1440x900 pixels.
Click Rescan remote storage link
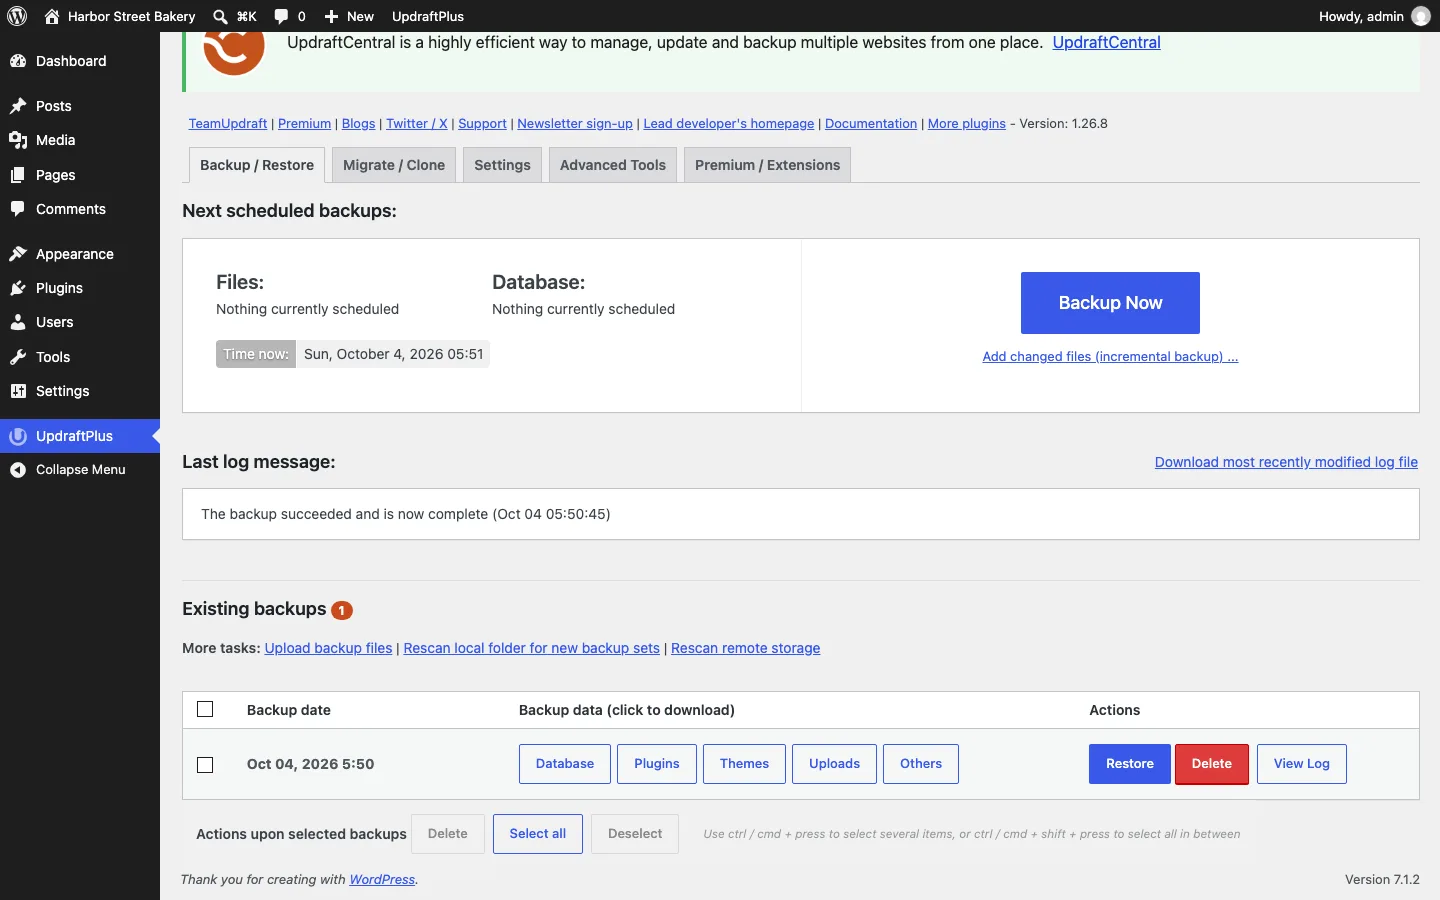tap(745, 648)
